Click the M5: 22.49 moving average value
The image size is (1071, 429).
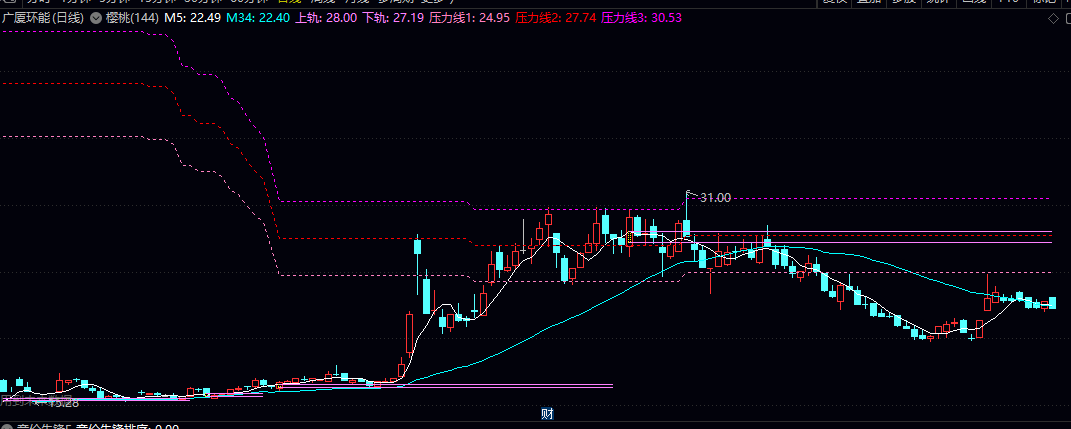(x=193, y=18)
